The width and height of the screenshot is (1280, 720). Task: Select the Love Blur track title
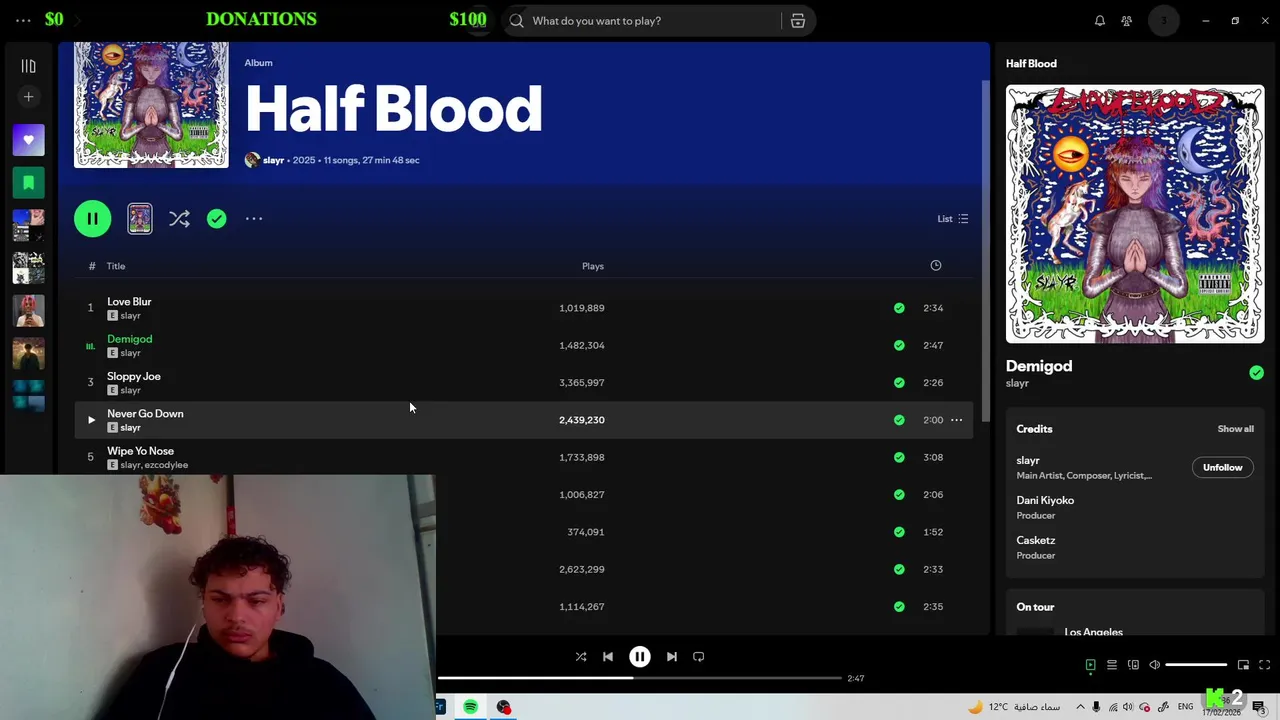[129, 301]
